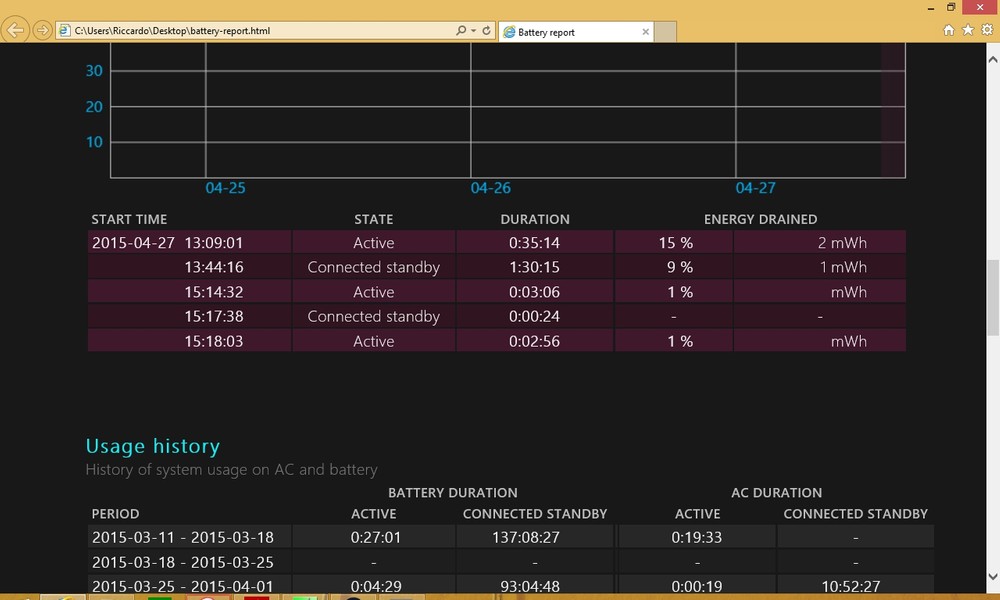Click the 2015-04-27 13:09:01 start time cell
The image size is (1000, 600).
189,242
